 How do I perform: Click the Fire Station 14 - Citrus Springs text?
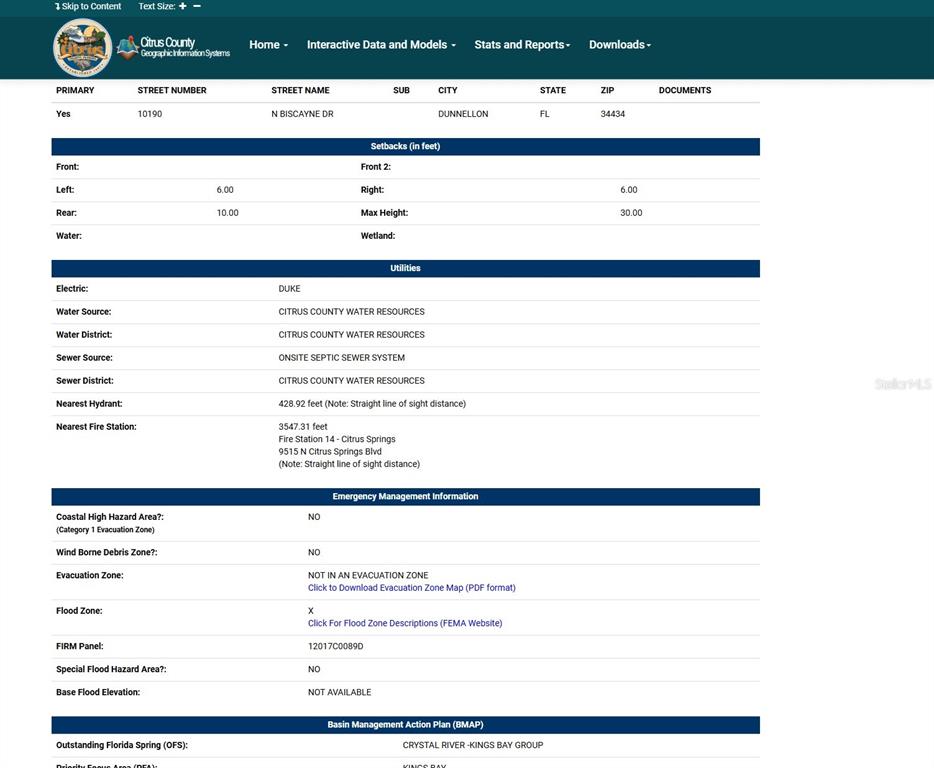(337, 439)
